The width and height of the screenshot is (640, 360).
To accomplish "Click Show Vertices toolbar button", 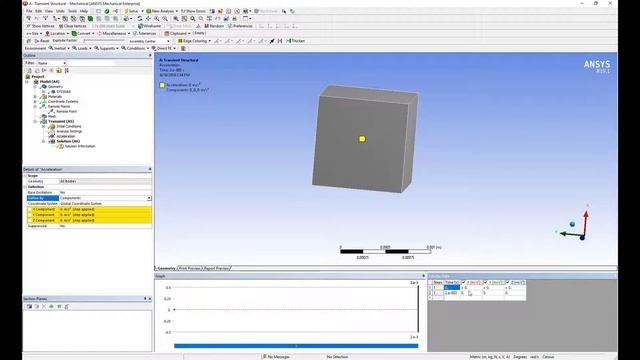I will pos(40,26).
